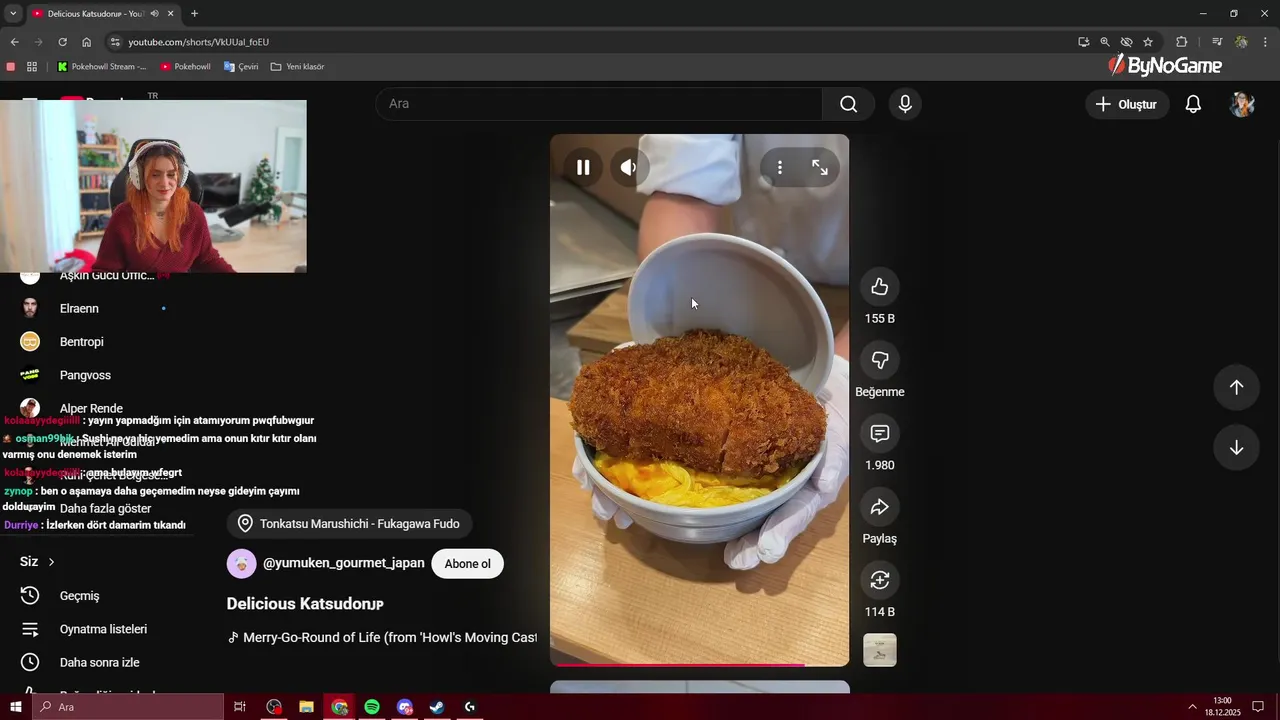Open Windows notification center icon
1280x720 pixels.
click(x=1258, y=707)
